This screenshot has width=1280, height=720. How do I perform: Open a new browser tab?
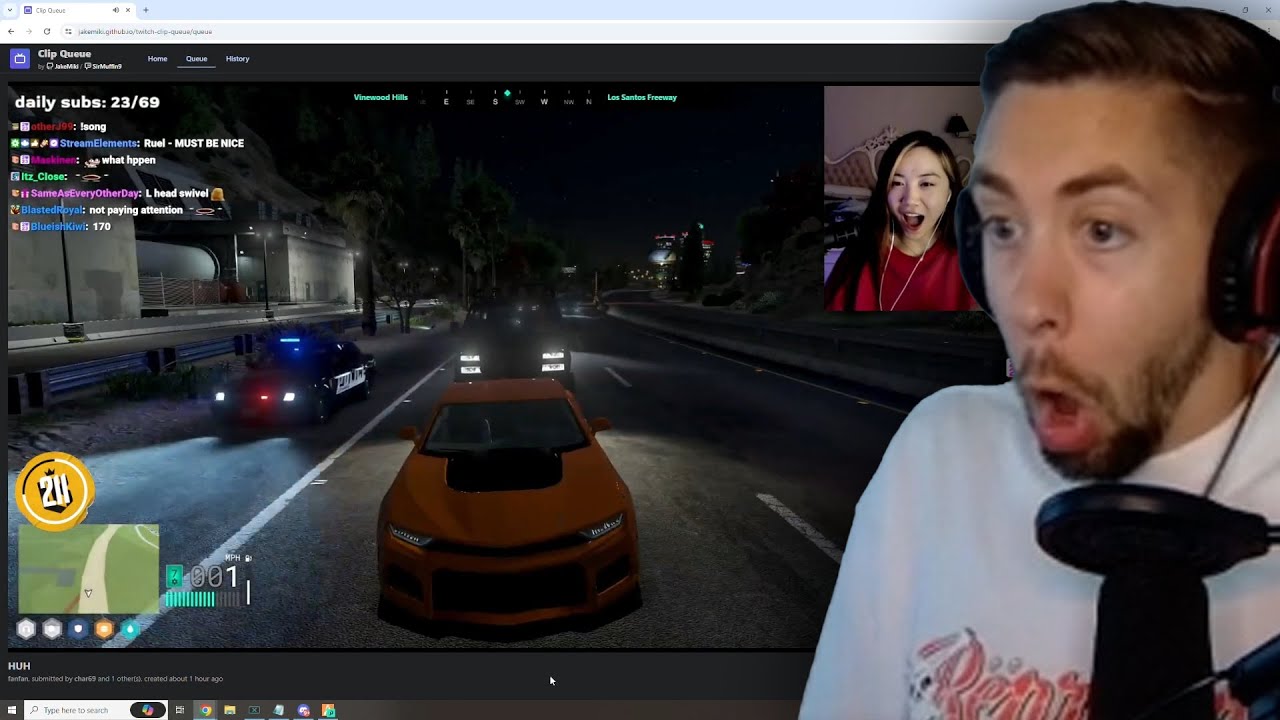point(146,10)
